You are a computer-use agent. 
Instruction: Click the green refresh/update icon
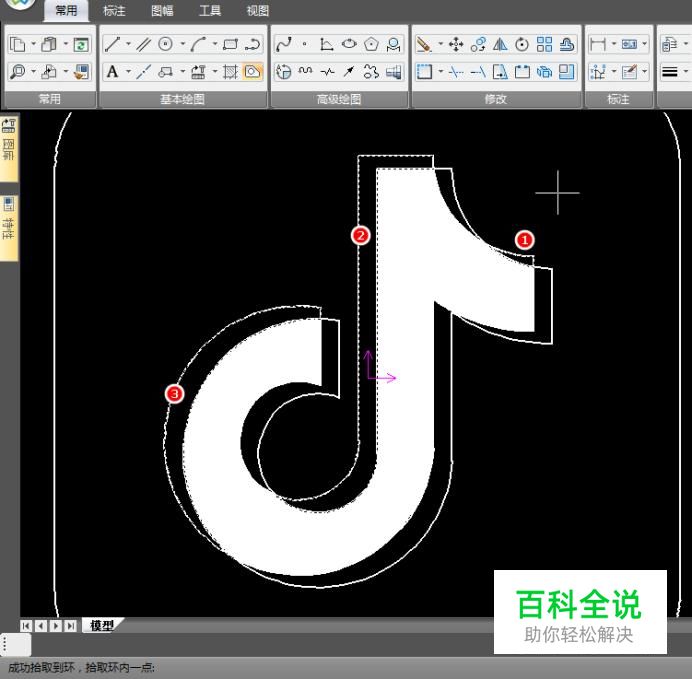tap(81, 45)
